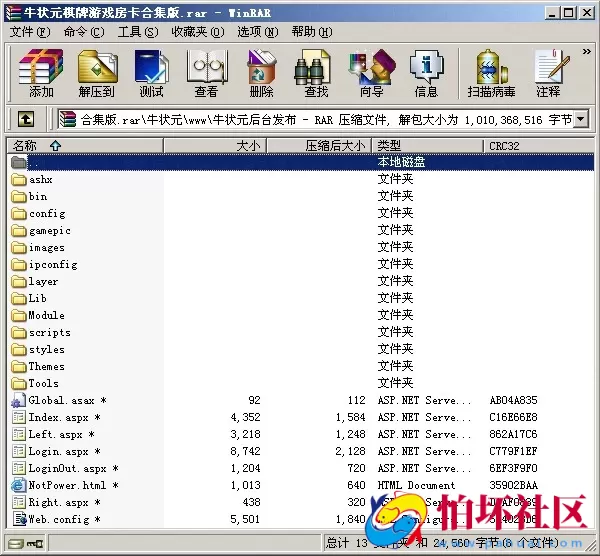The width and height of the screenshot is (600, 556).
Task: Click the packed size value 1,584
Action: click(x=351, y=417)
